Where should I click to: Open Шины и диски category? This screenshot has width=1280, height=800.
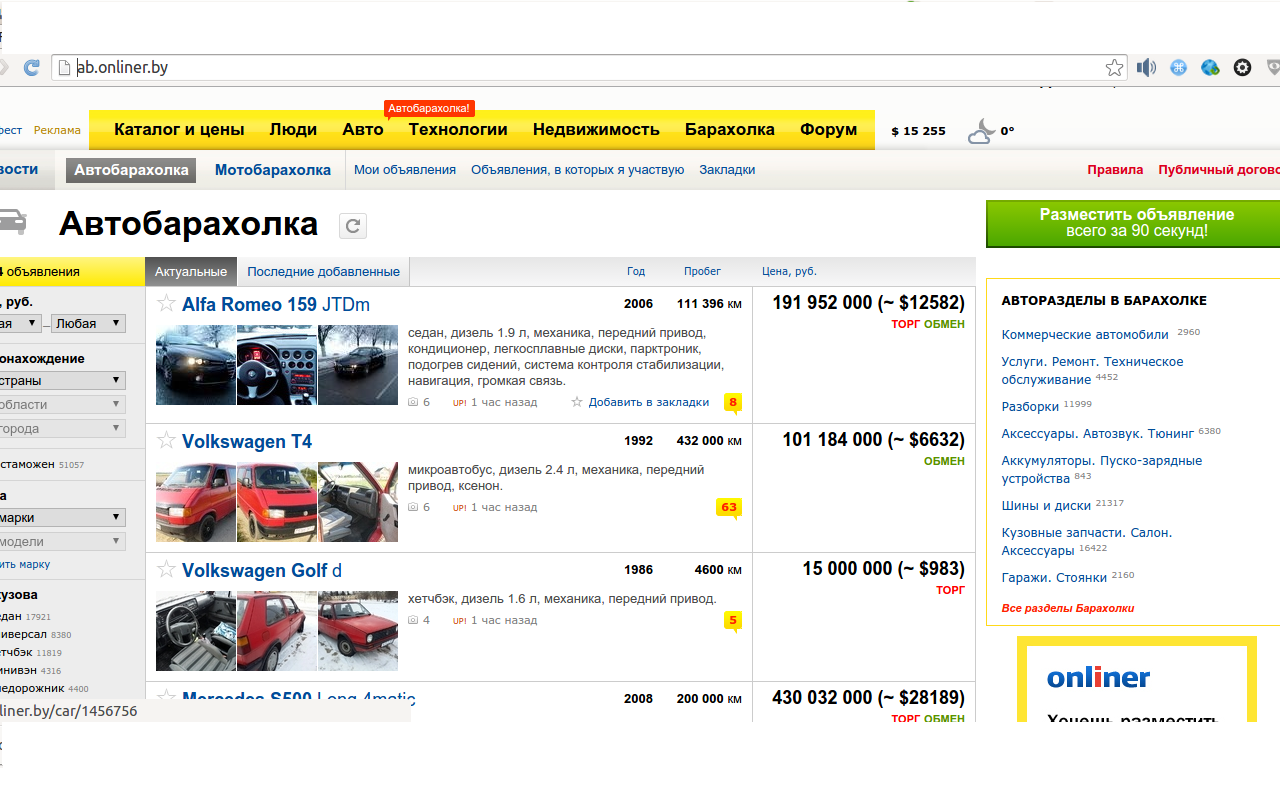(1046, 506)
